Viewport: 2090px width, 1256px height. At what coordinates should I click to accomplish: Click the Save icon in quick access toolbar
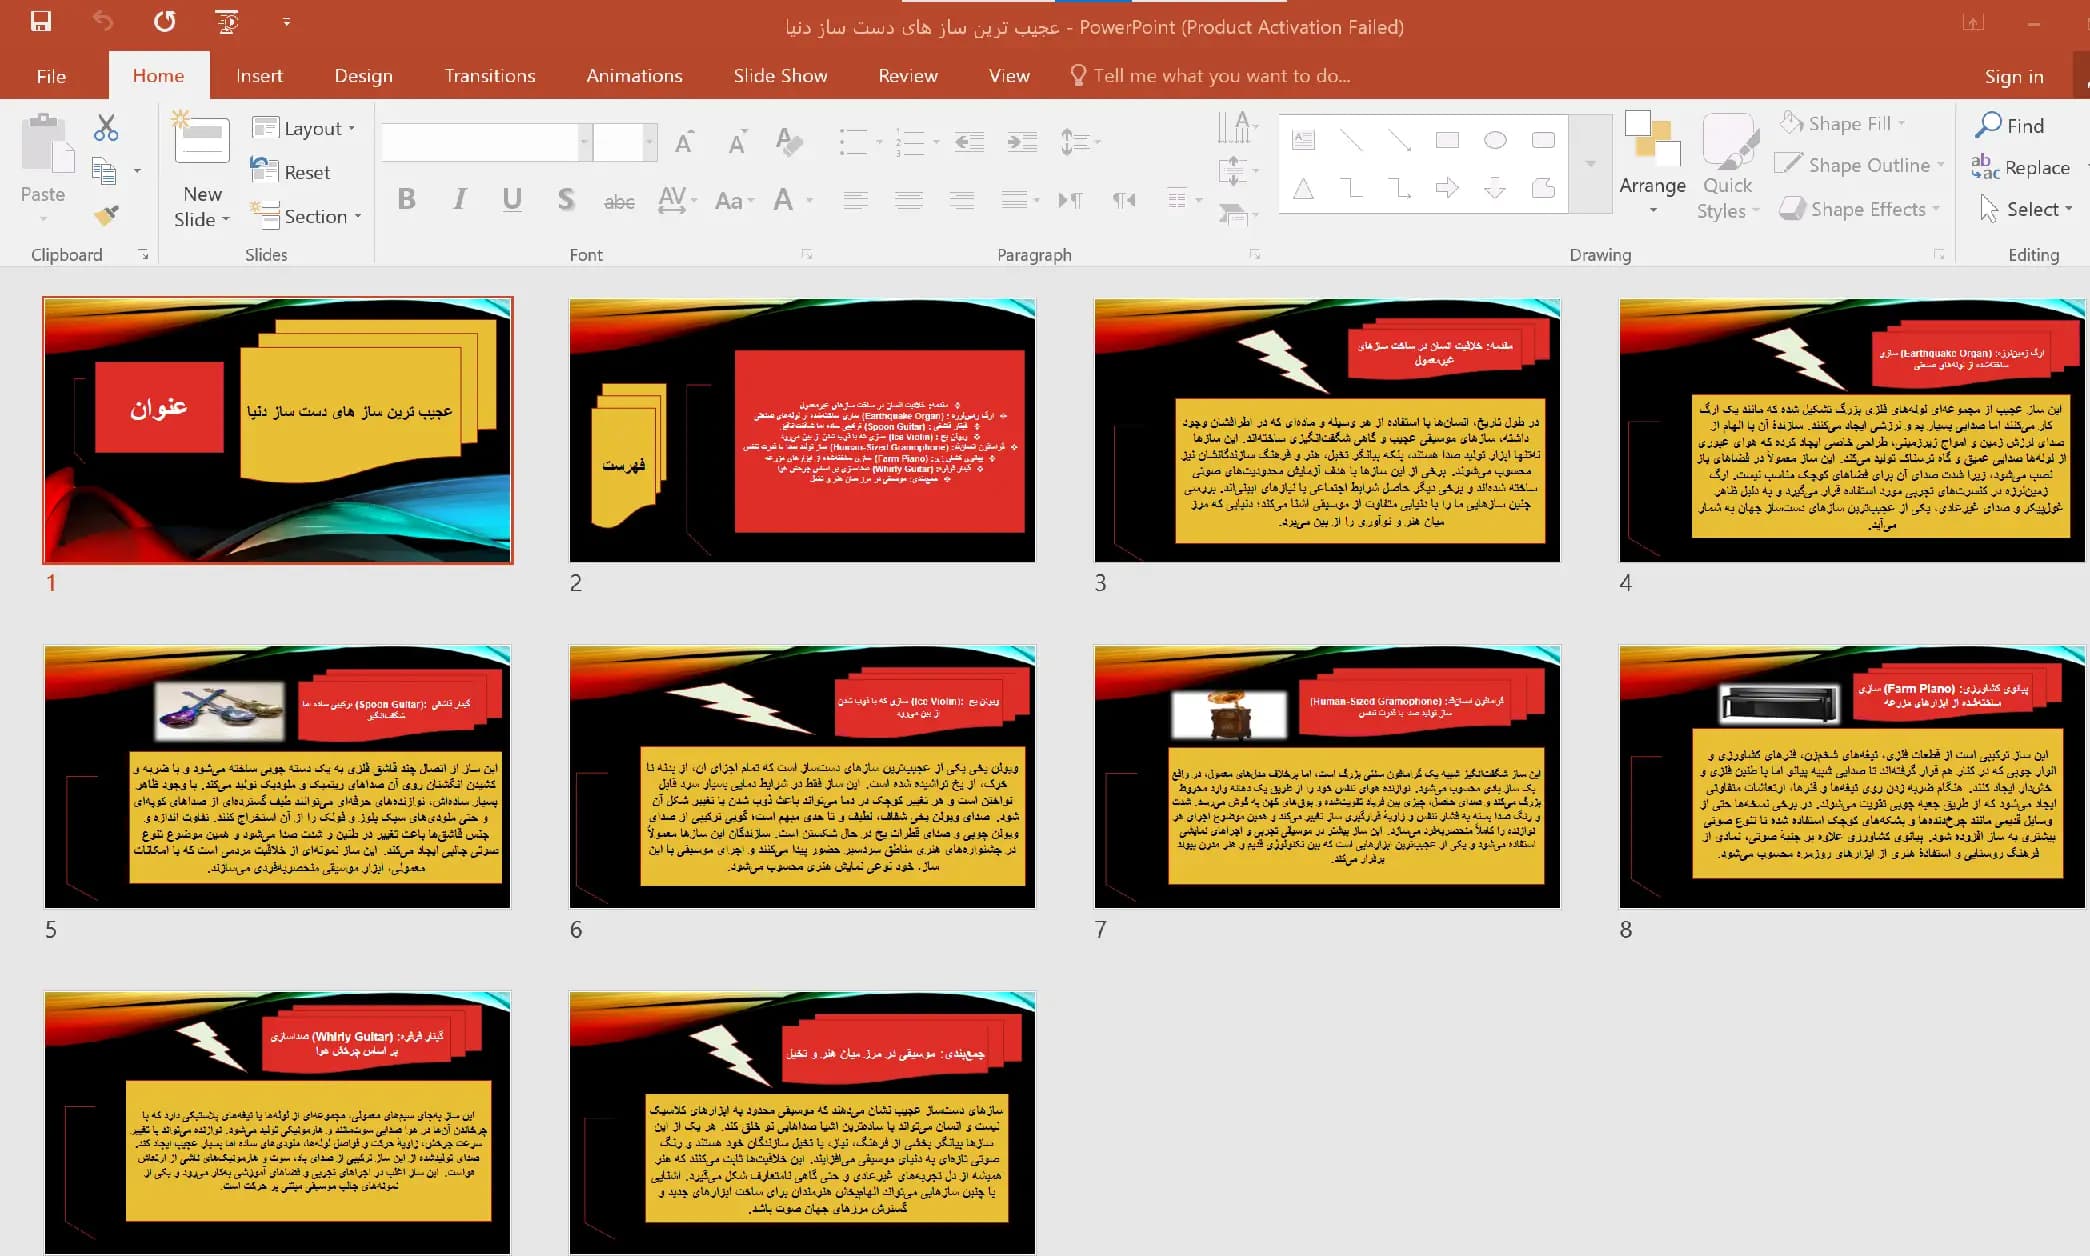[x=41, y=21]
